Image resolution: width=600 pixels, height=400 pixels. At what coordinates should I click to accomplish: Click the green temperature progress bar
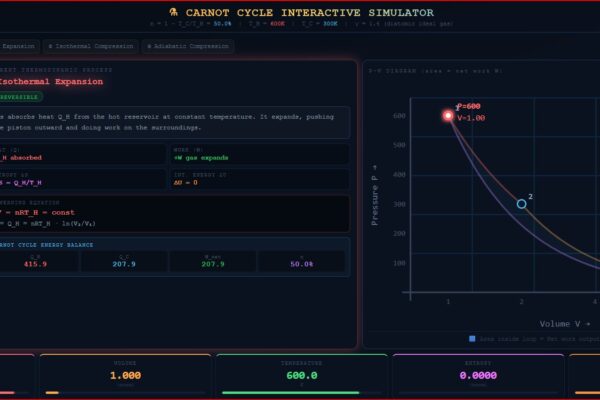click(x=290, y=392)
